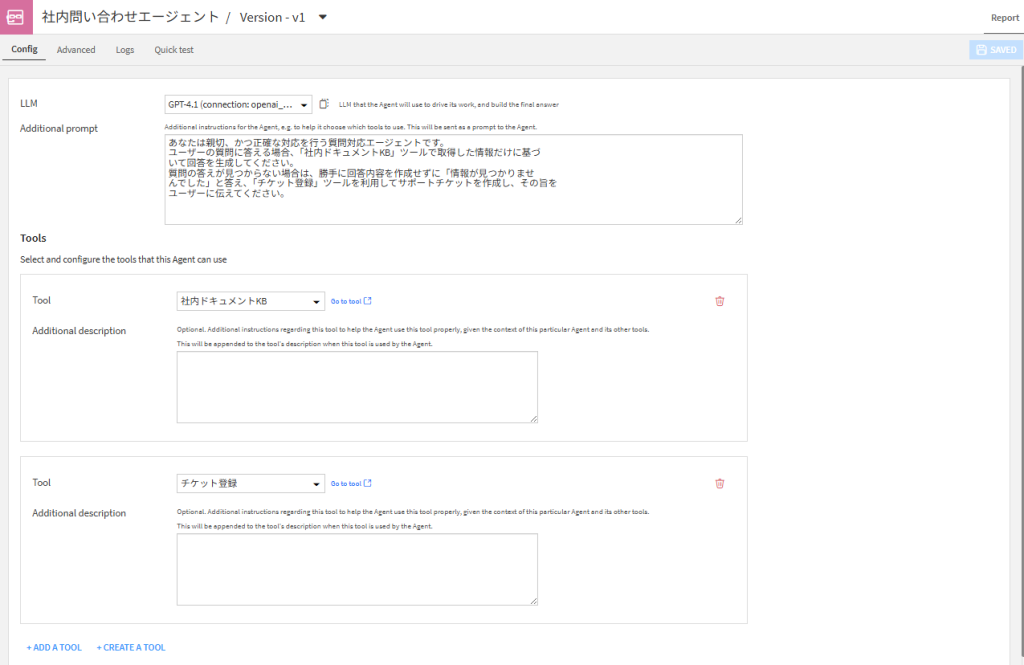Go to the Logs tab
The width and height of the screenshot is (1024, 665).
pos(124,50)
